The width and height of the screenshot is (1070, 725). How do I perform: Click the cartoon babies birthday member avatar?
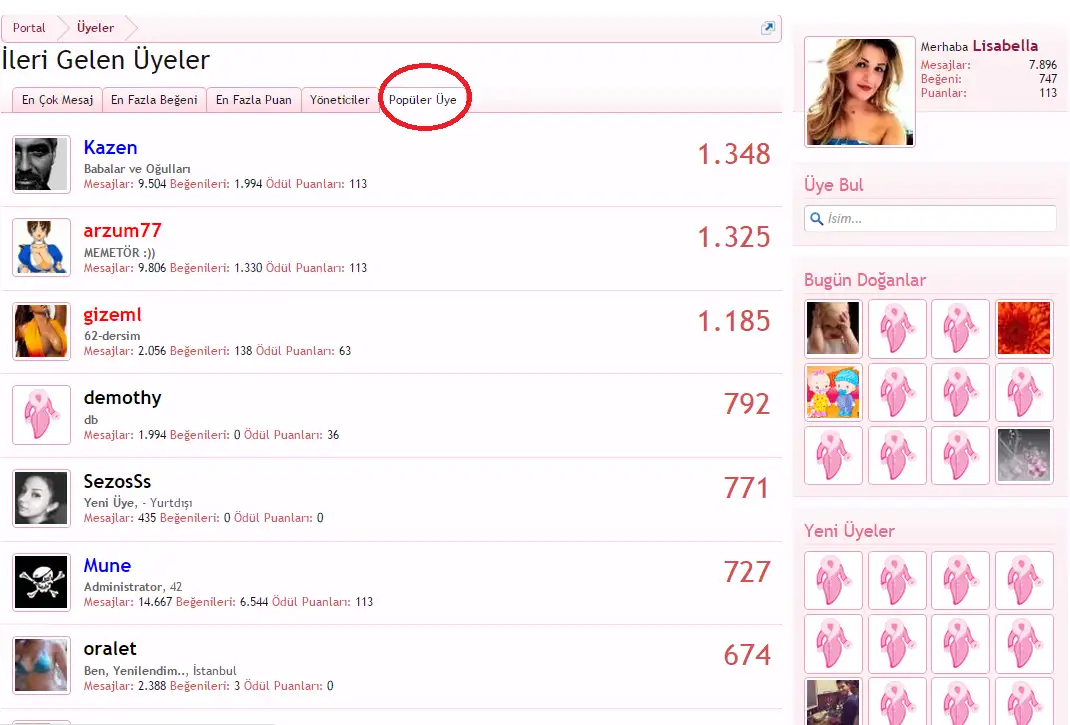[833, 392]
